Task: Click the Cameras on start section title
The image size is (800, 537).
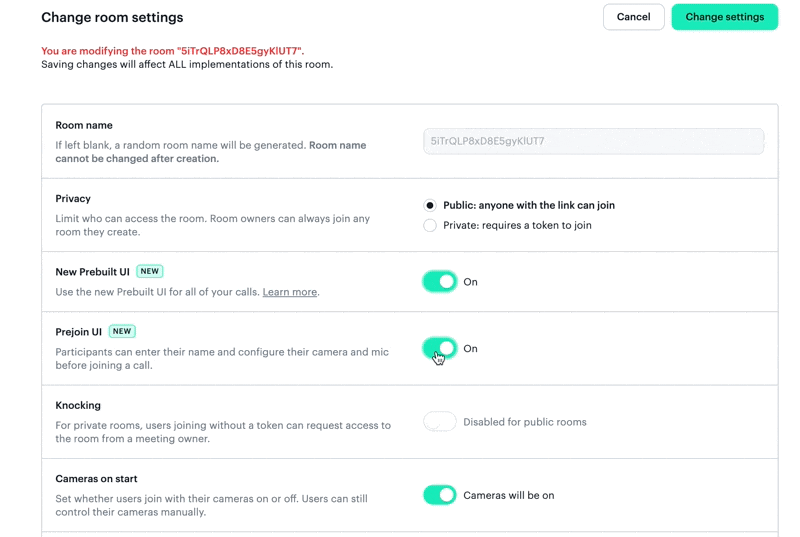Action: pos(96,479)
